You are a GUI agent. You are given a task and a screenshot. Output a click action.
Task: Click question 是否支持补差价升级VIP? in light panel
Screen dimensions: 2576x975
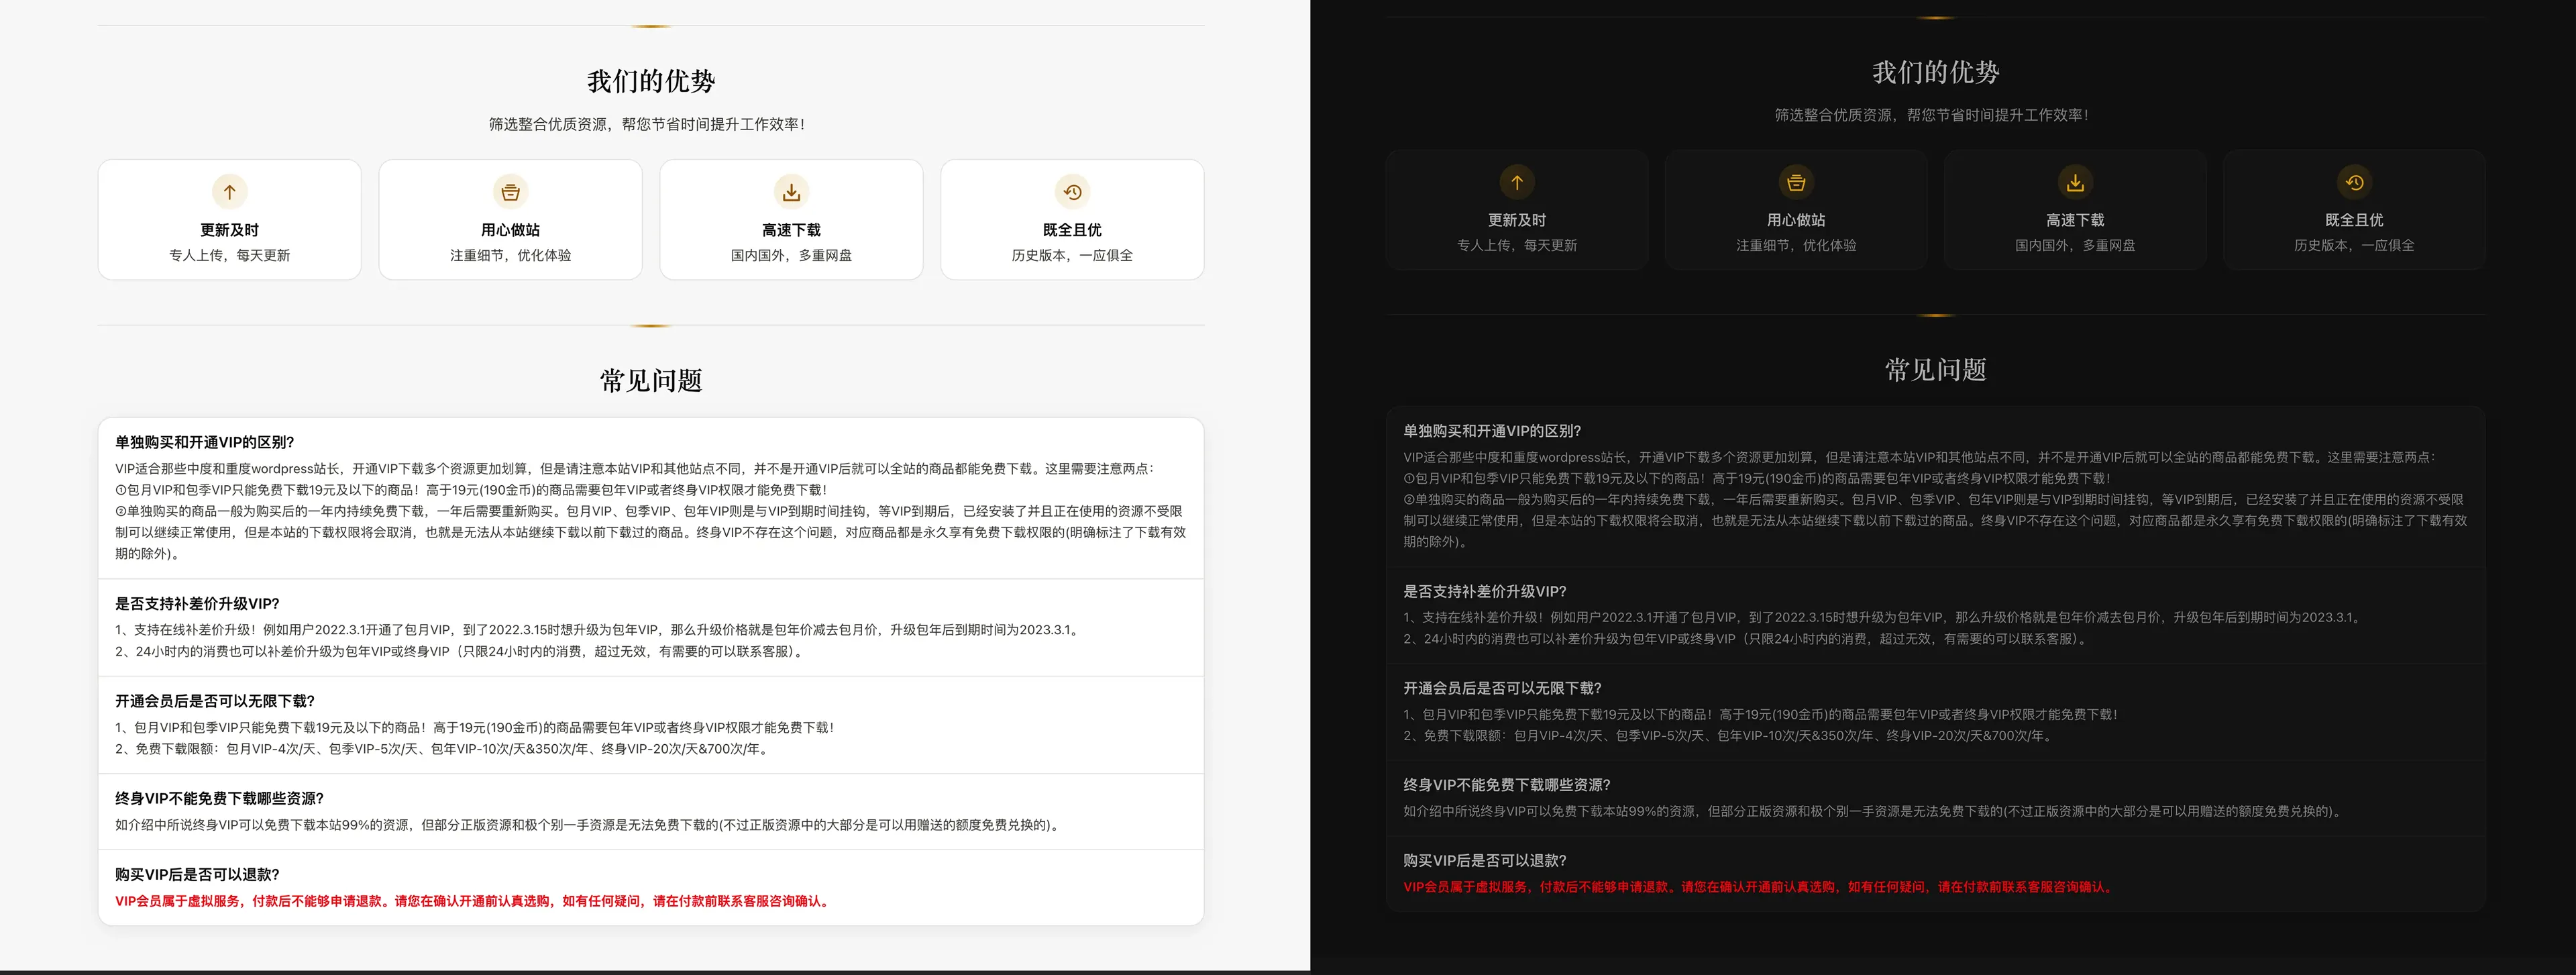pos(197,604)
